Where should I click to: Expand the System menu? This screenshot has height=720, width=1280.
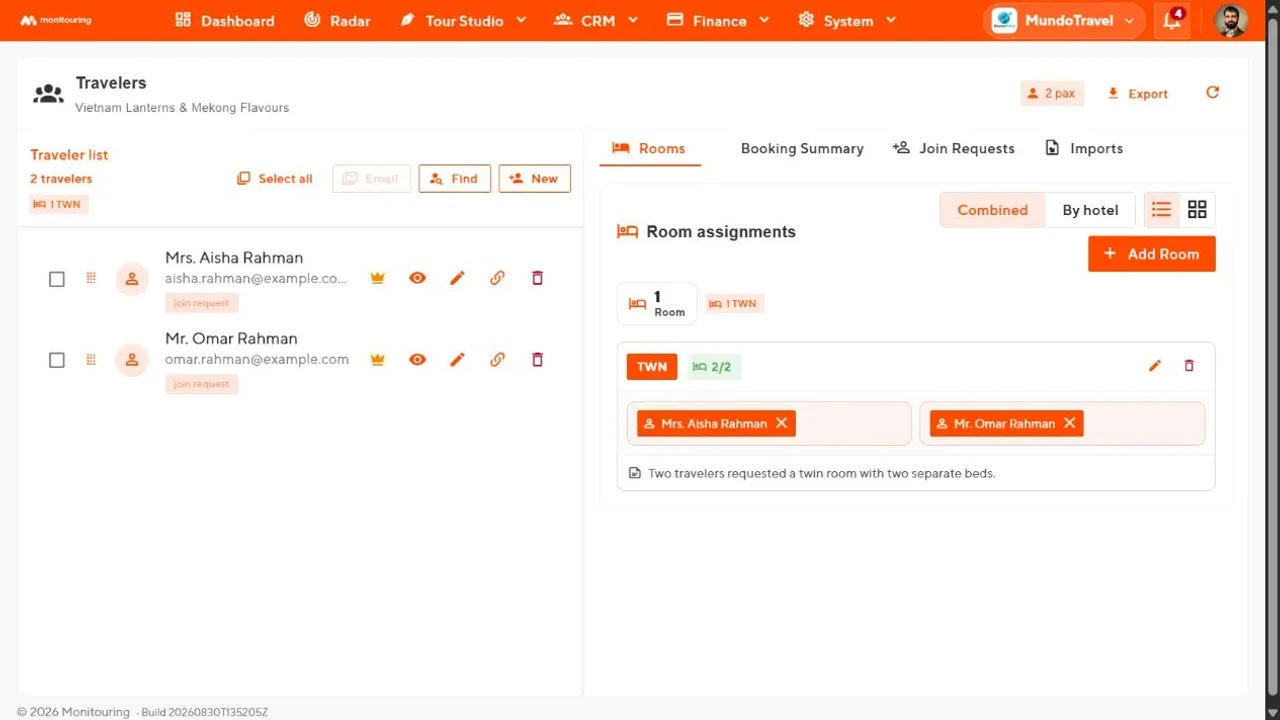tap(848, 20)
